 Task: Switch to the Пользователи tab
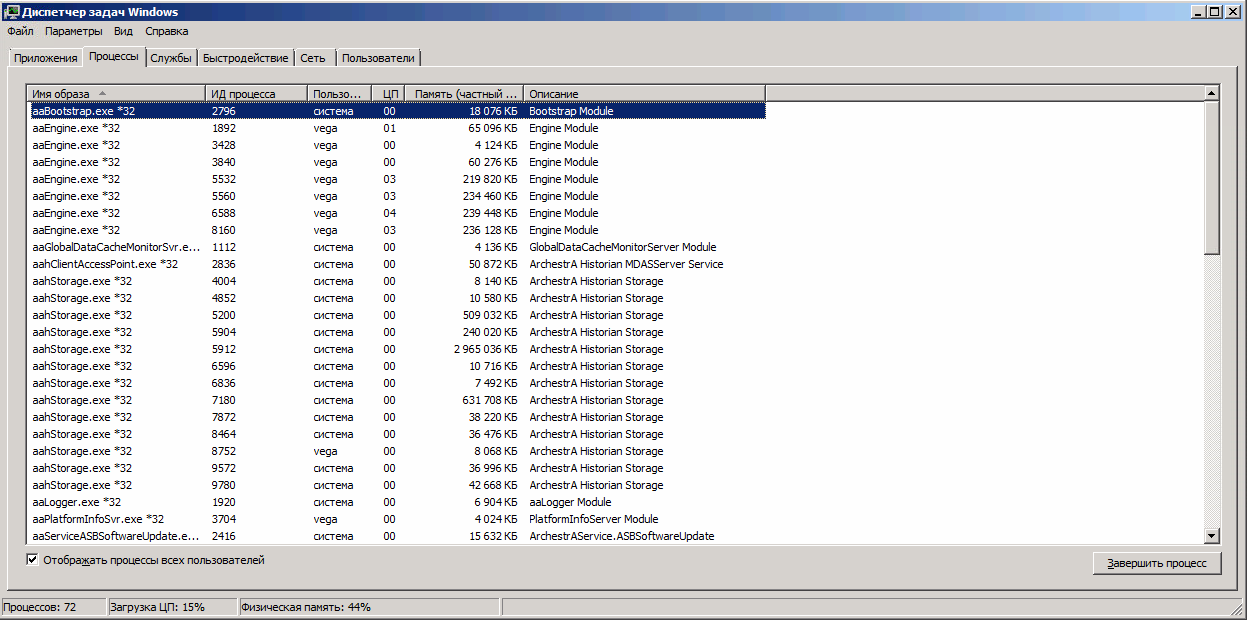click(378, 58)
